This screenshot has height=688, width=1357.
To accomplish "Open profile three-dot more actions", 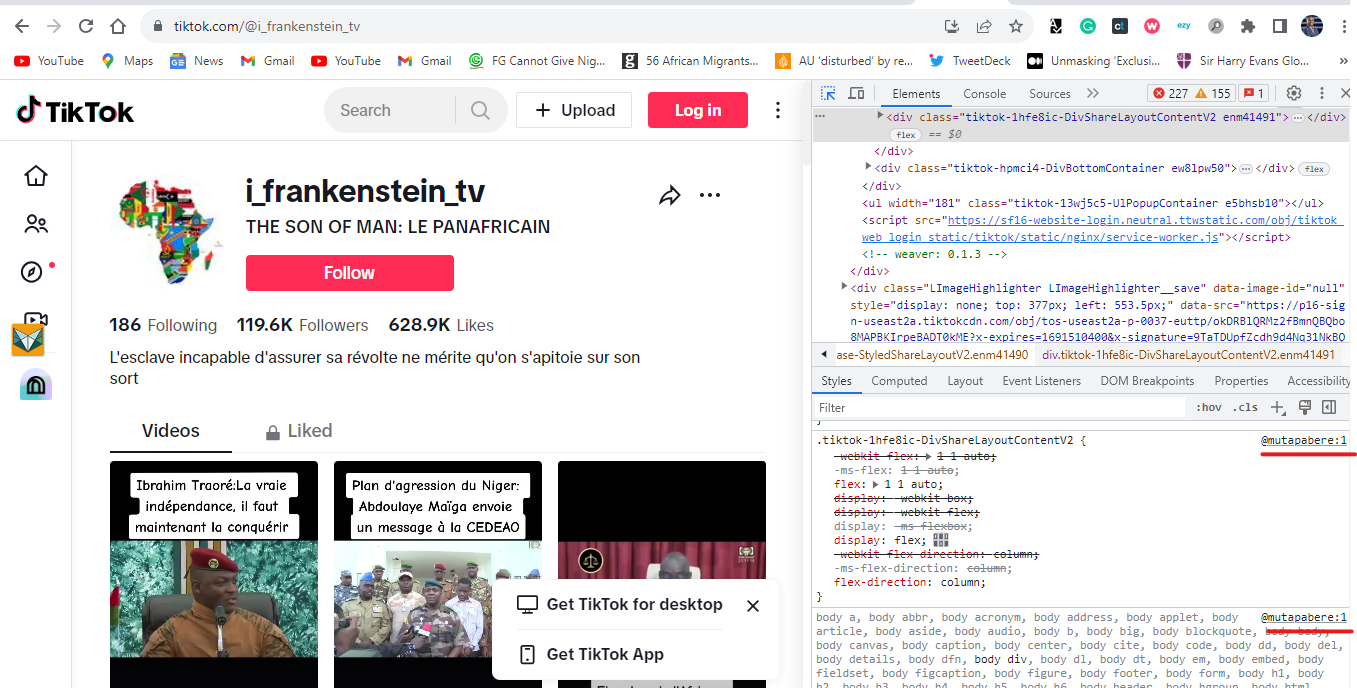I will coord(710,195).
